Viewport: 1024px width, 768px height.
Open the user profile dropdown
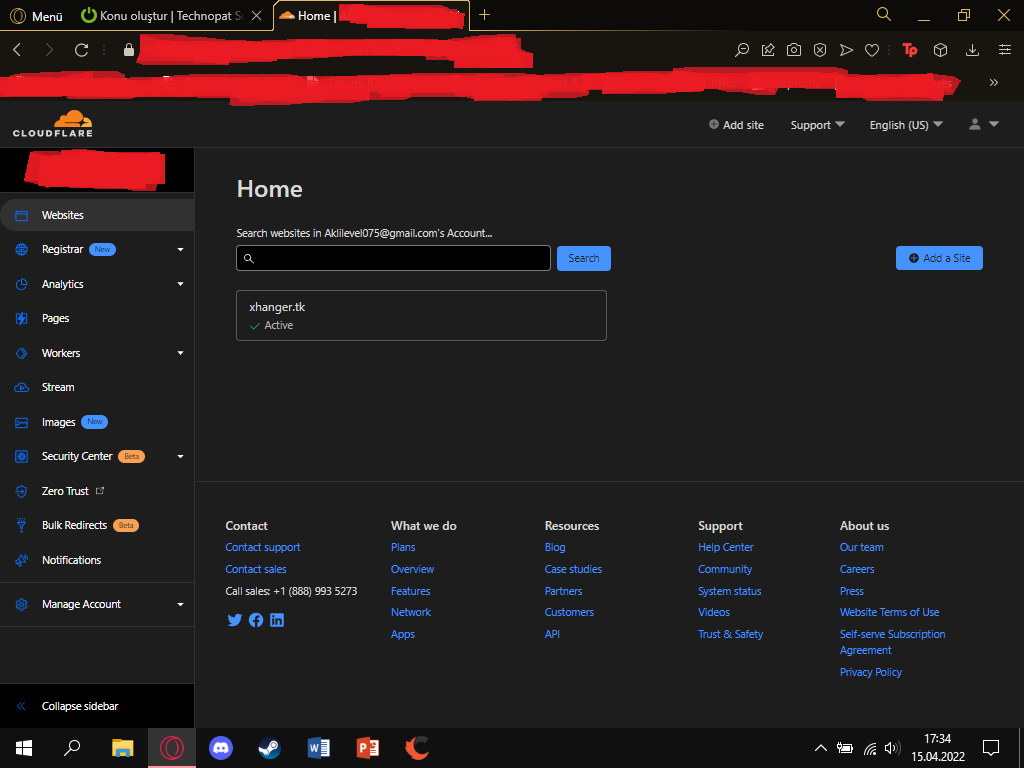click(984, 124)
